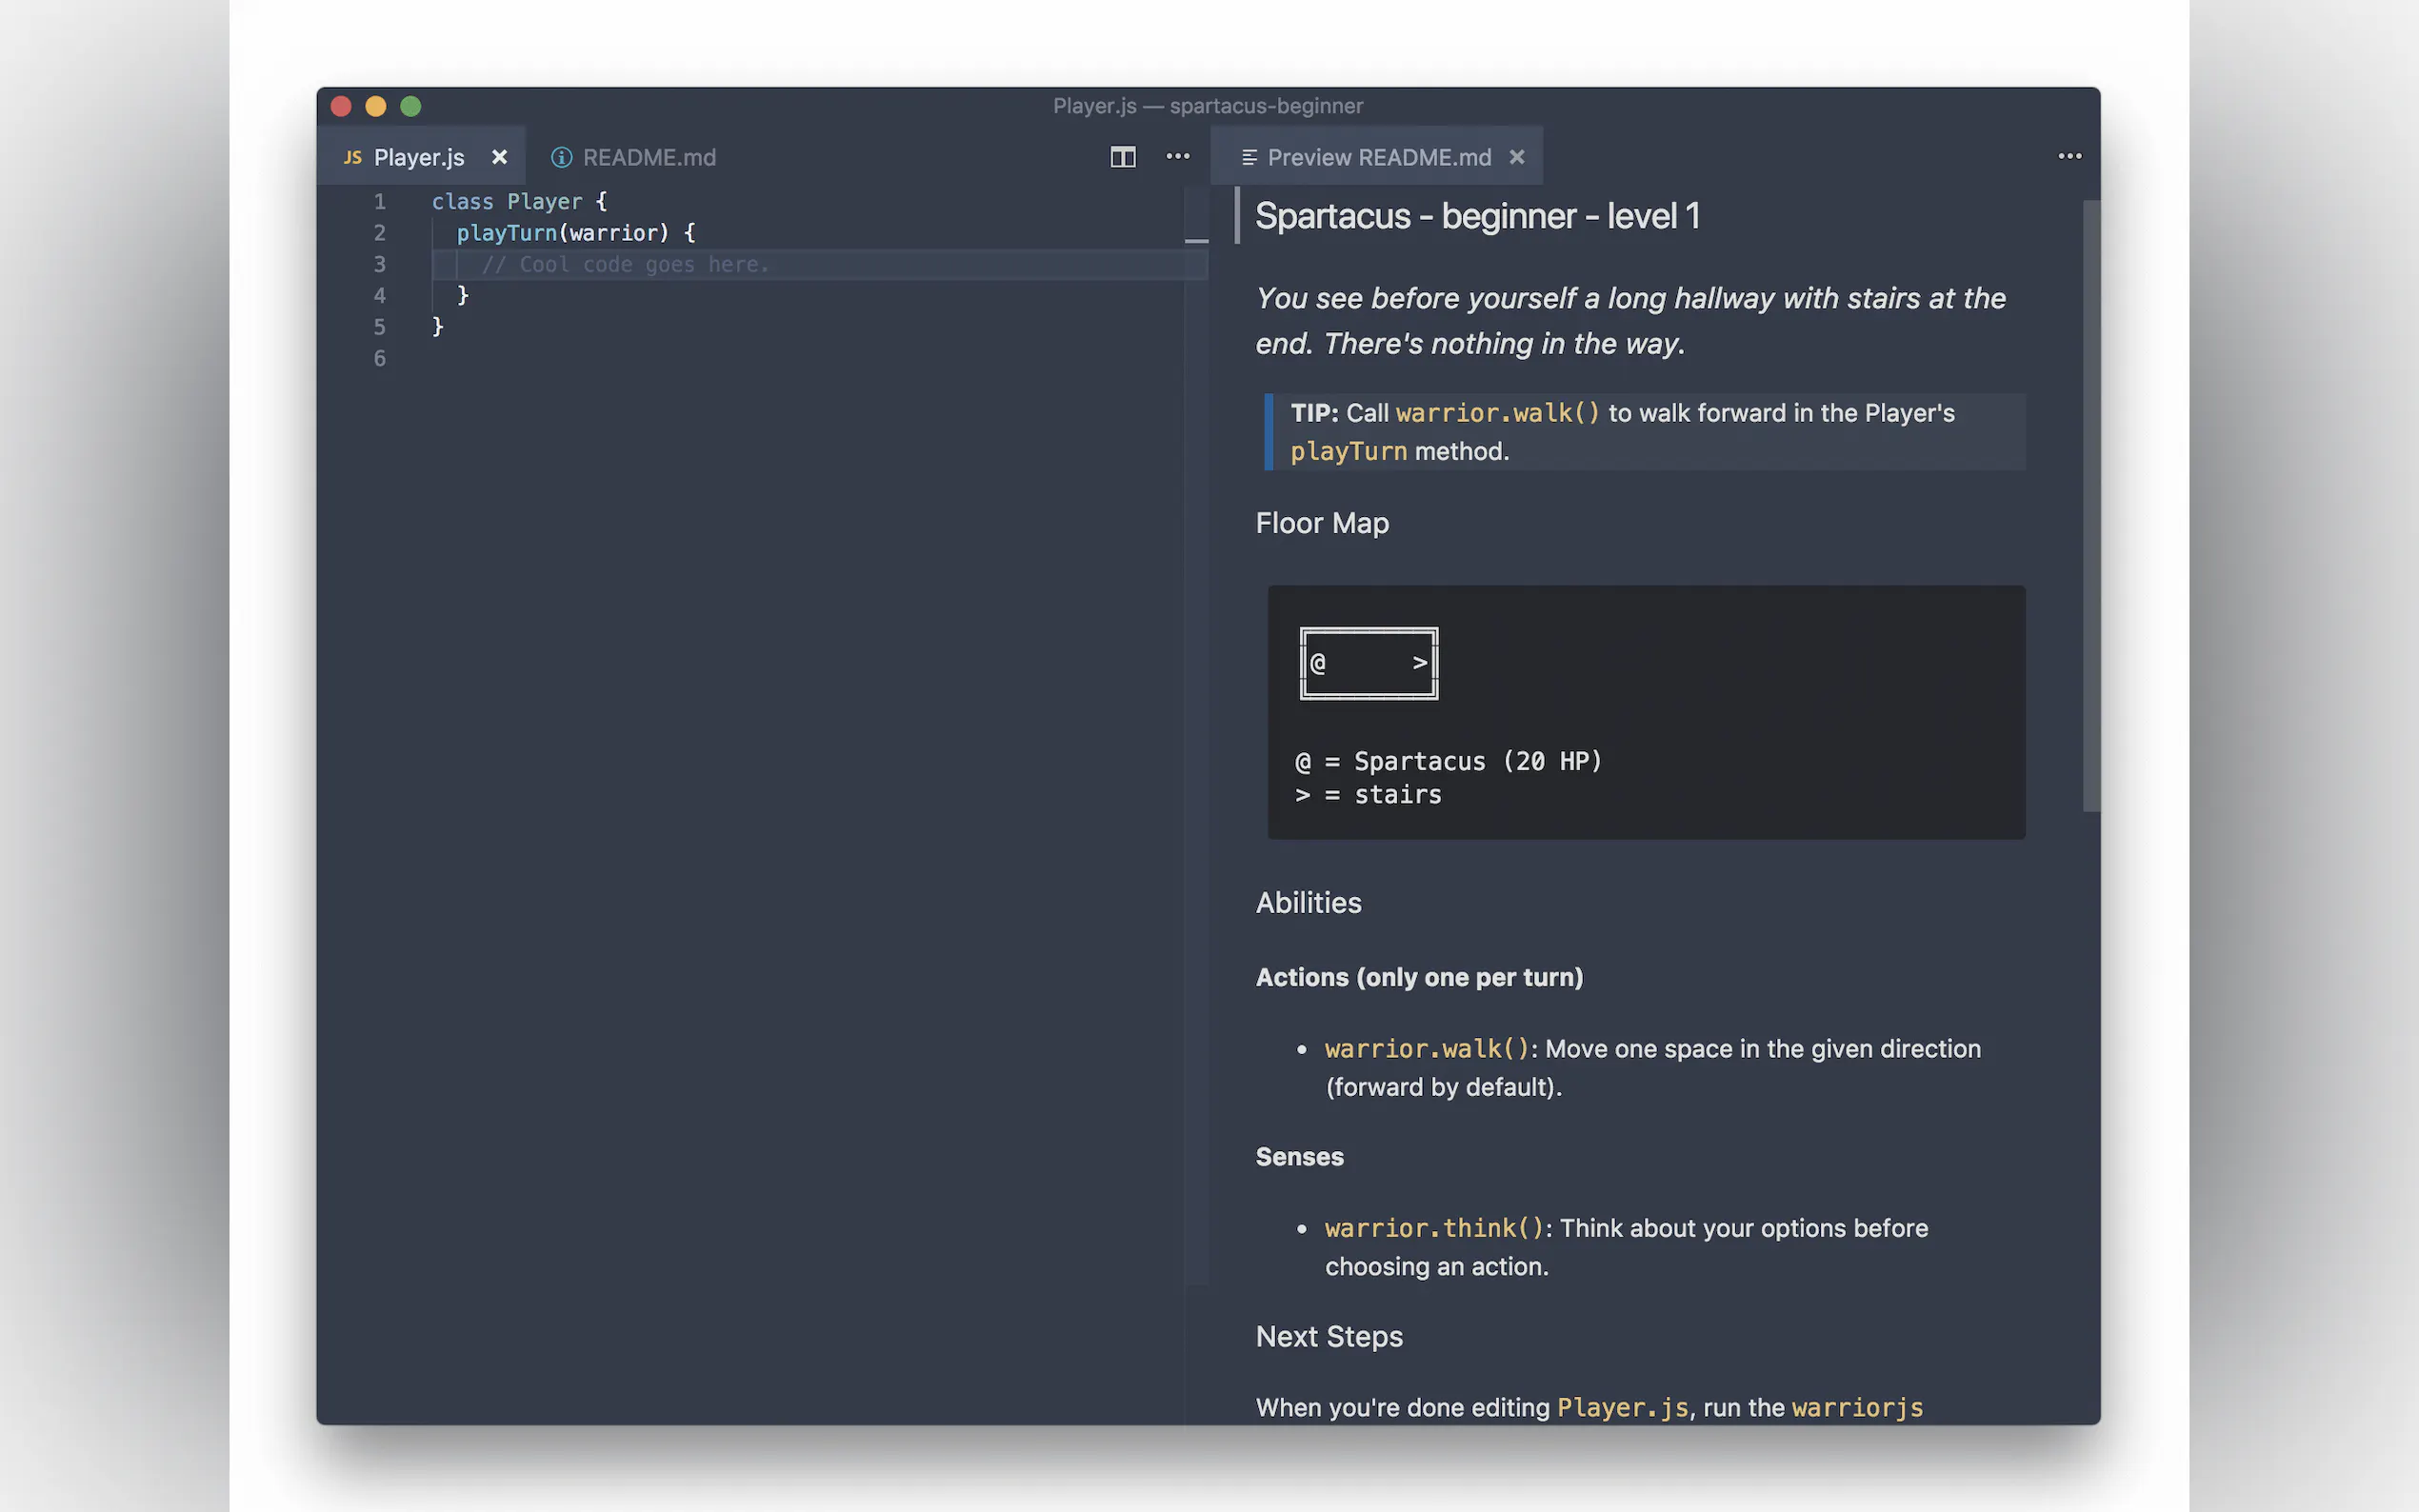Open the left editor's more actions menu
Image resolution: width=2419 pixels, height=1512 pixels.
point(1177,156)
